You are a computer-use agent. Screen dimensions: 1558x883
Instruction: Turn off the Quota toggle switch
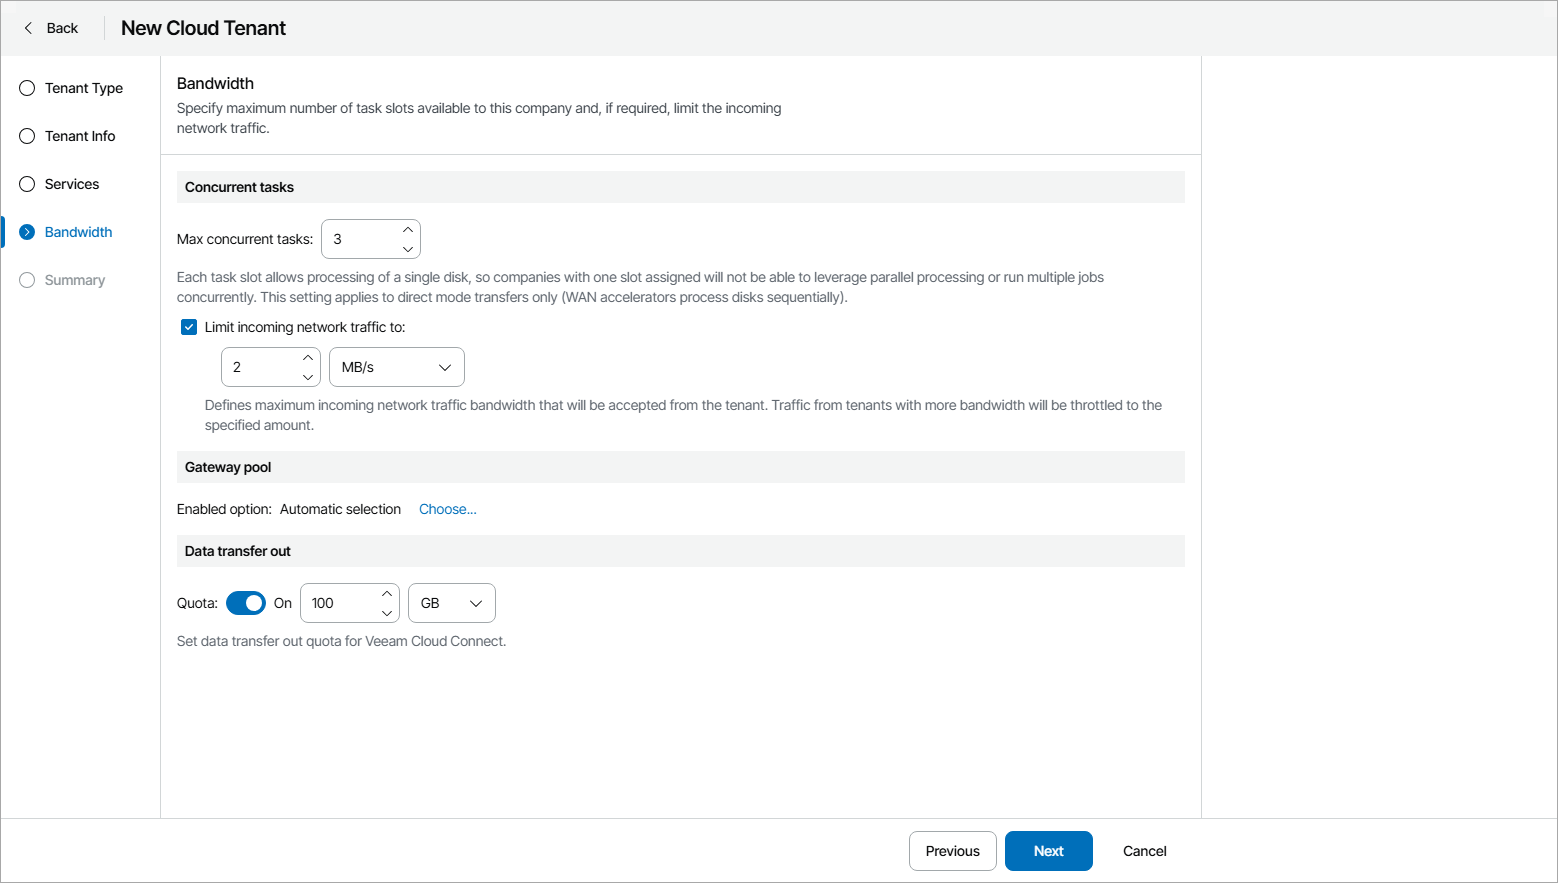pyautogui.click(x=246, y=603)
